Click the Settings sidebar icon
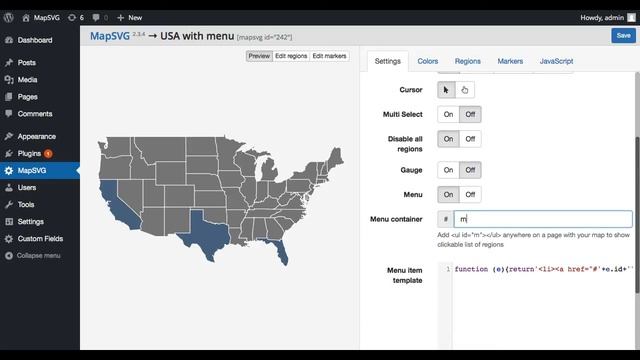Screen dimensions: 640x360 [9, 222]
